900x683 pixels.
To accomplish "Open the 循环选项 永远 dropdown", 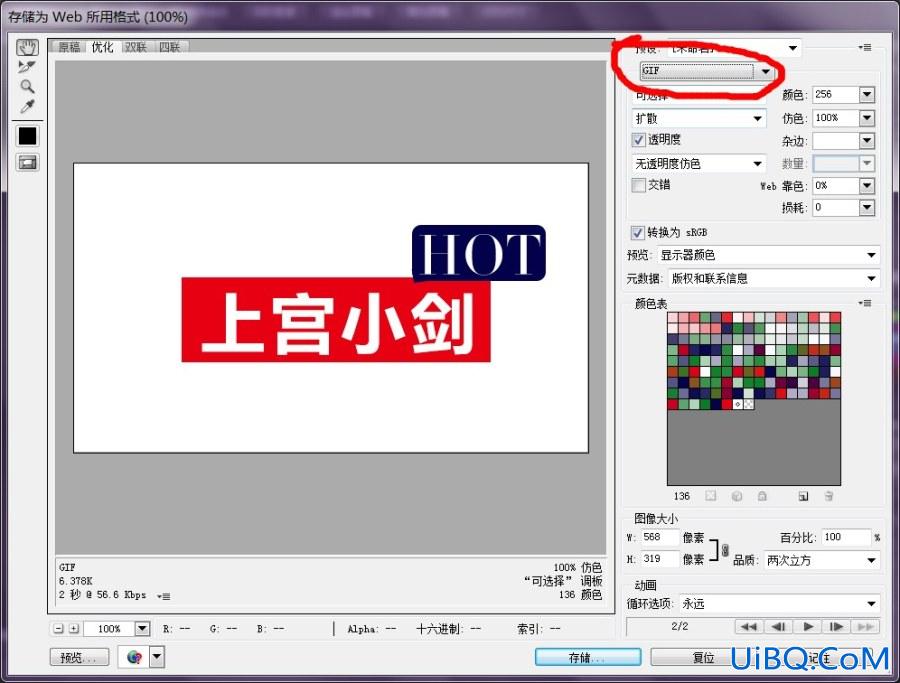I will click(779, 604).
